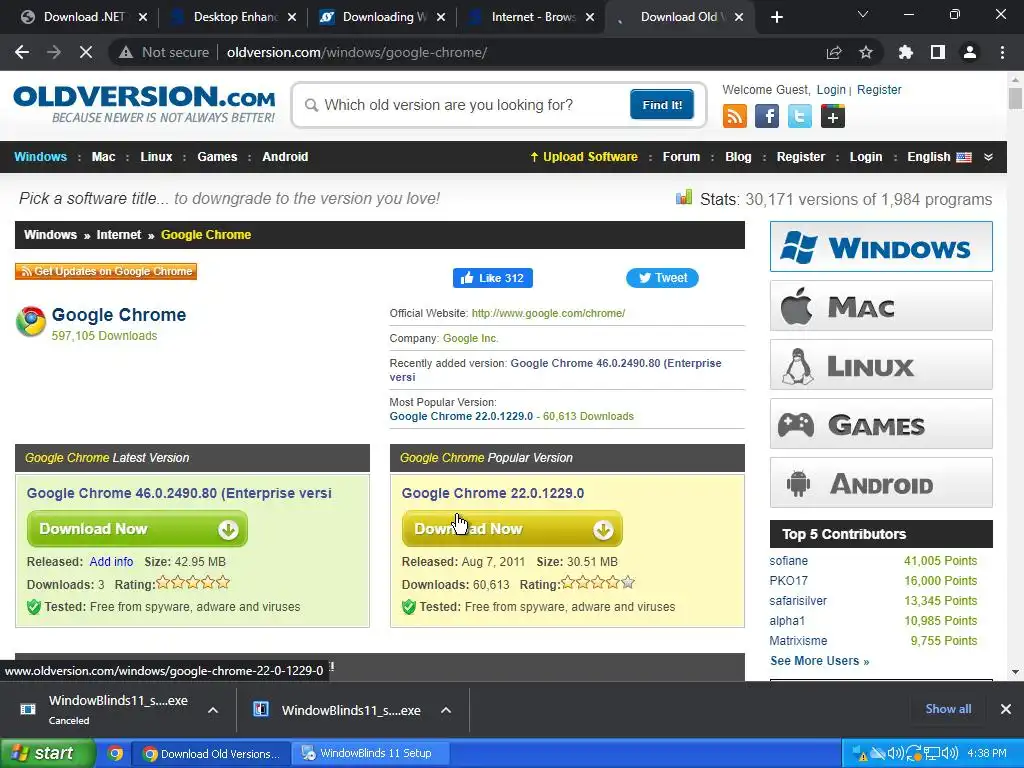Open the Windows navigation menu item

[x=40, y=157]
